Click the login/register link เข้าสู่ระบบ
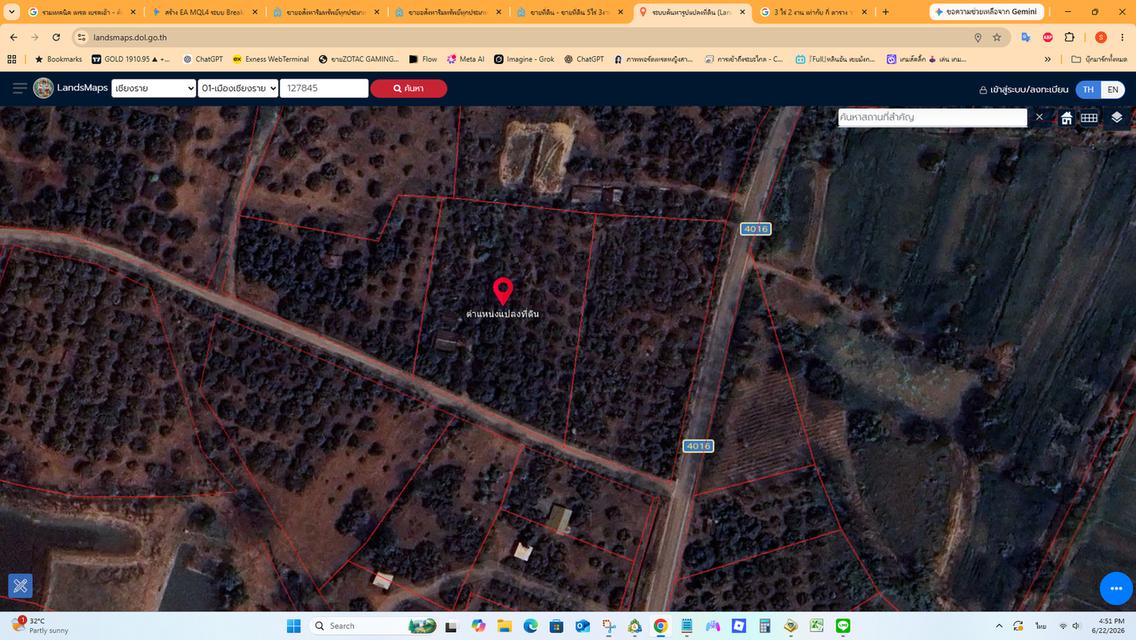 1023,89
